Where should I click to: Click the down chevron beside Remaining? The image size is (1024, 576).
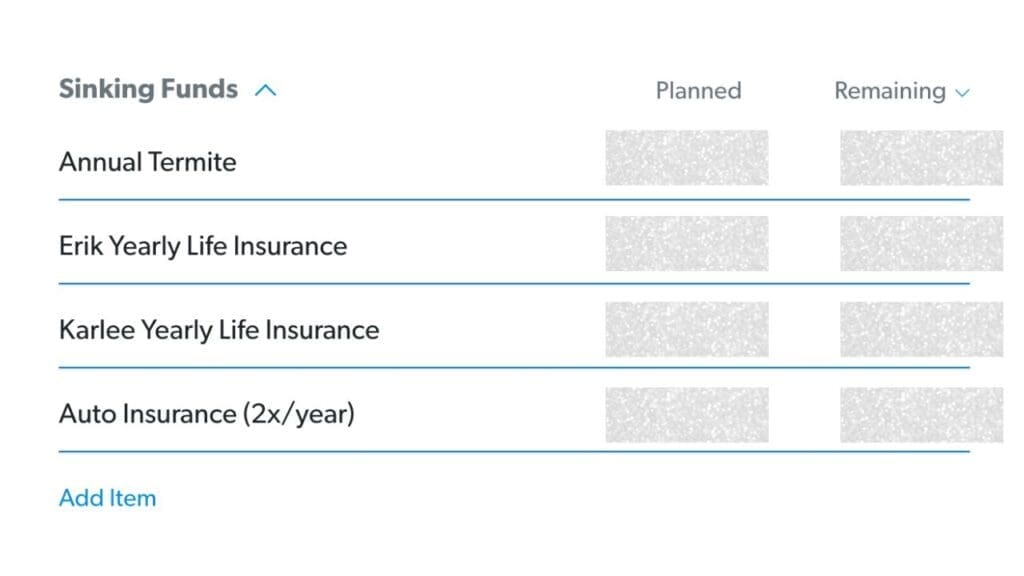[963, 93]
